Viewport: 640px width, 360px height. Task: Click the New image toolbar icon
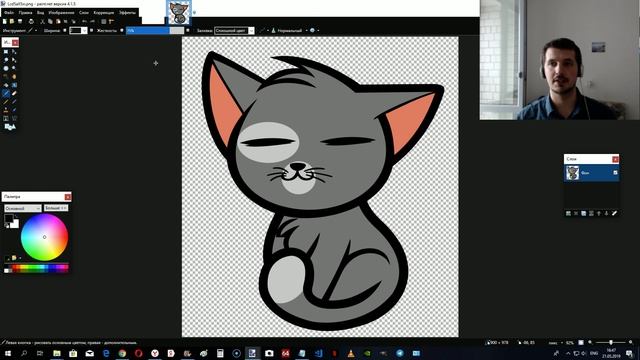(x=4, y=21)
